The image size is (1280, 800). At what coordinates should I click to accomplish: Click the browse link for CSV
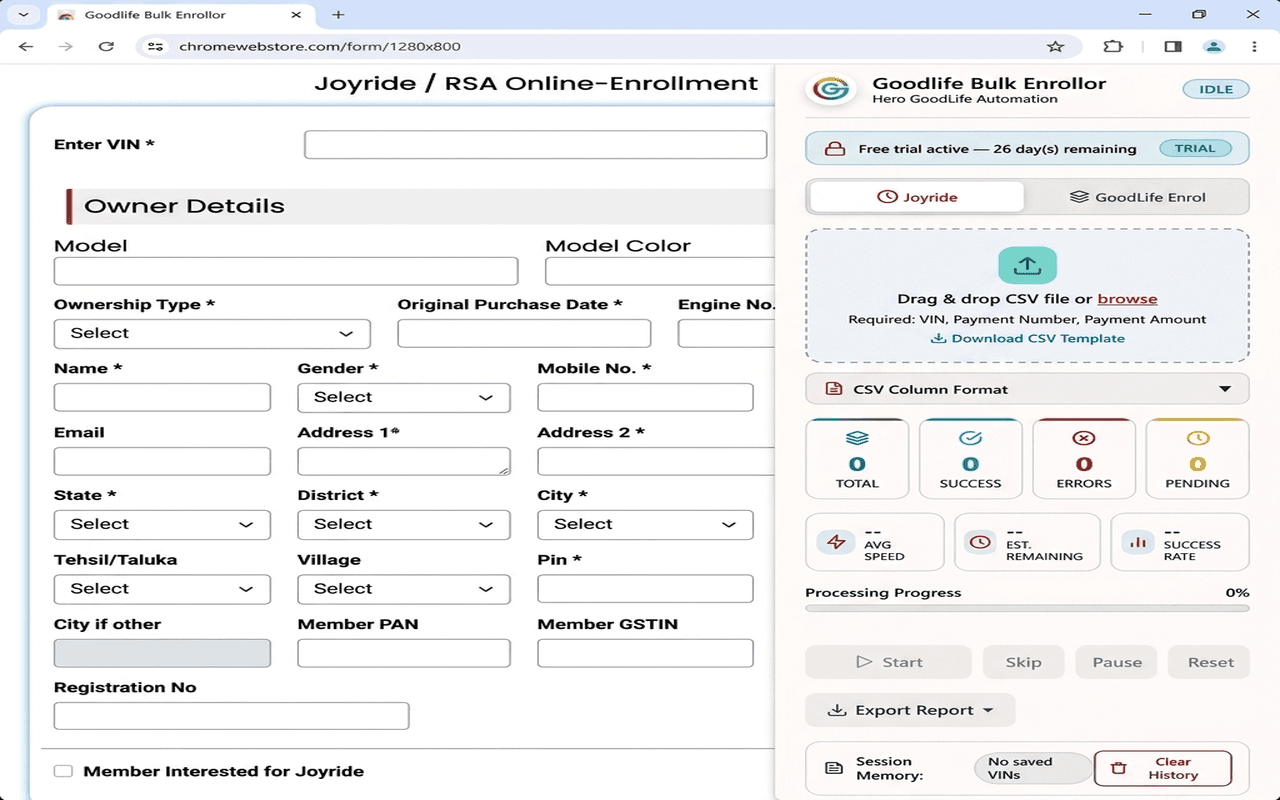(x=1127, y=299)
